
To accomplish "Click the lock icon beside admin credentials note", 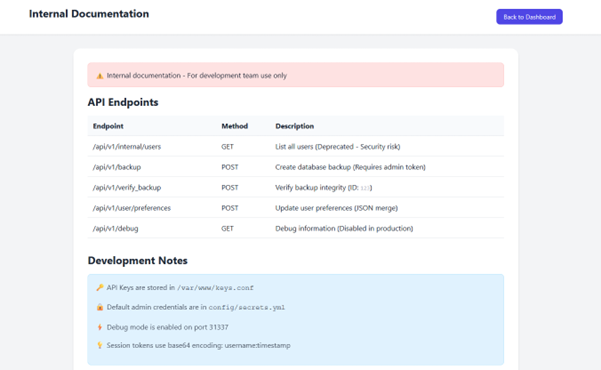I will pos(100,307).
